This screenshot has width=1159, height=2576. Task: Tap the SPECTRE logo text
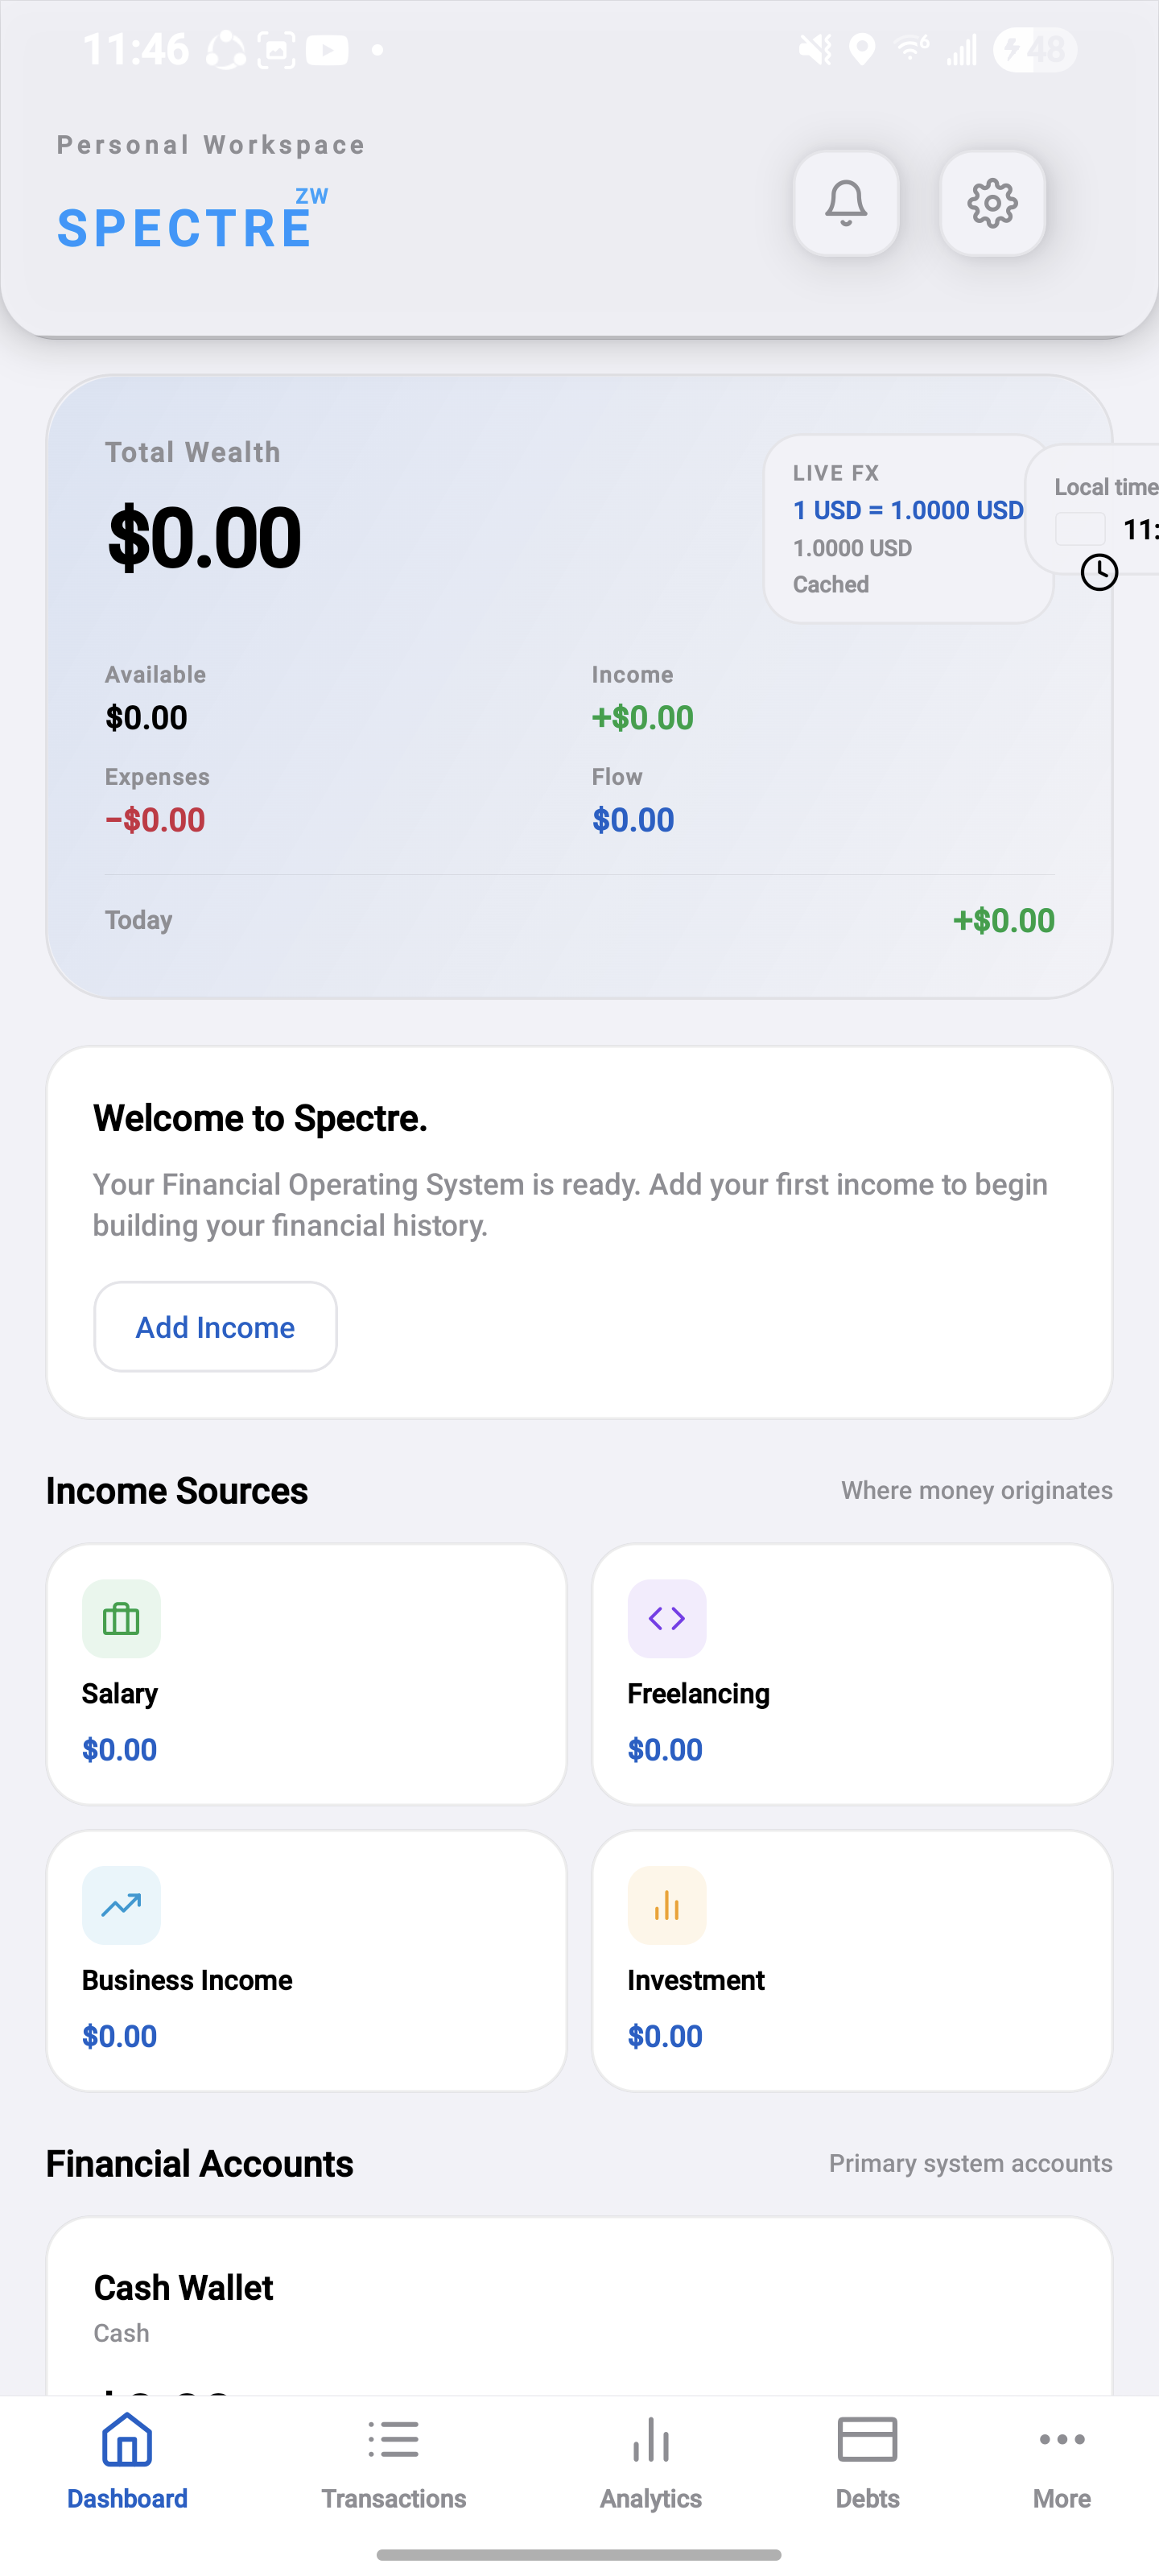(185, 228)
